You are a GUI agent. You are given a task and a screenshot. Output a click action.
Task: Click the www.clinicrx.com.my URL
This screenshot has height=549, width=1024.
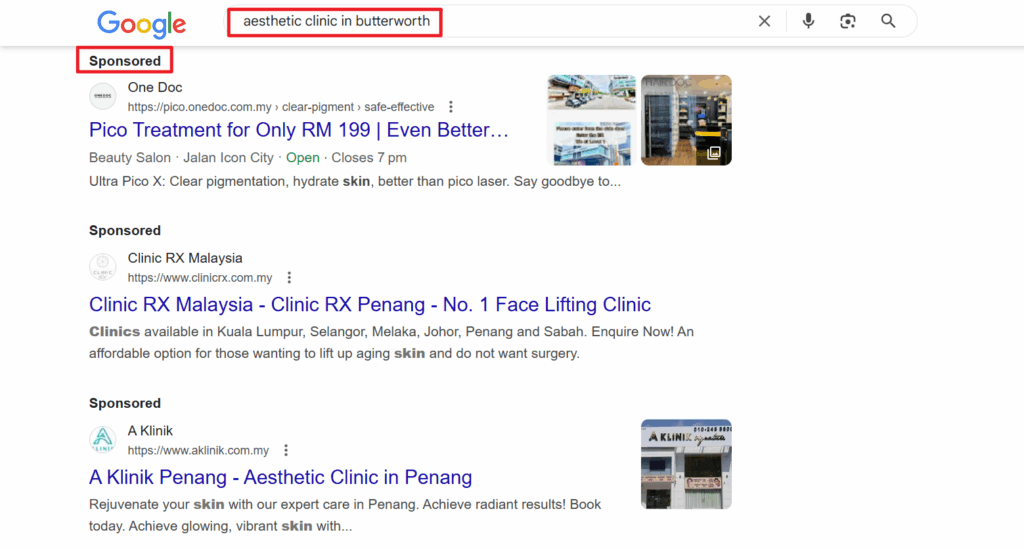(200, 277)
